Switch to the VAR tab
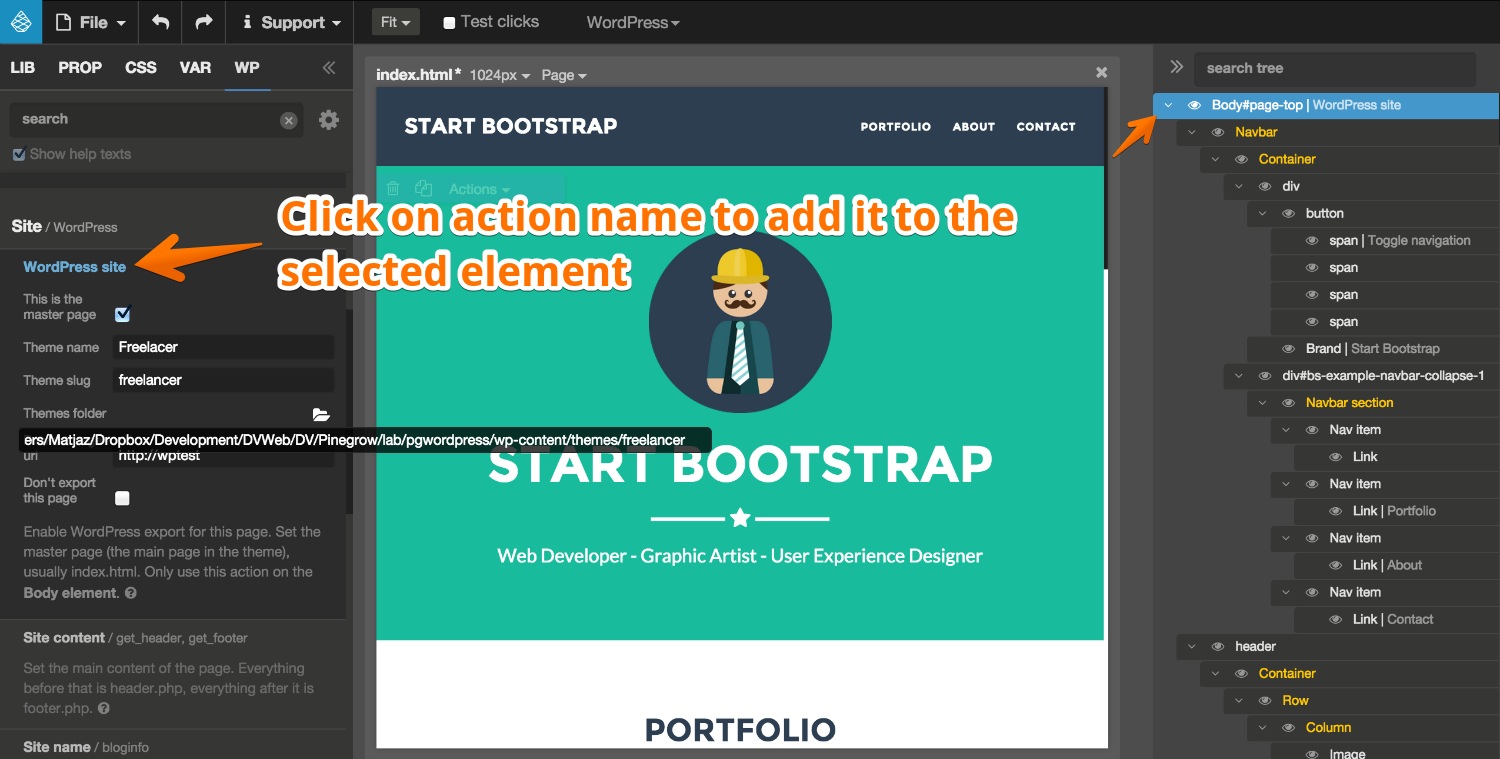1500x759 pixels. pyautogui.click(x=195, y=67)
